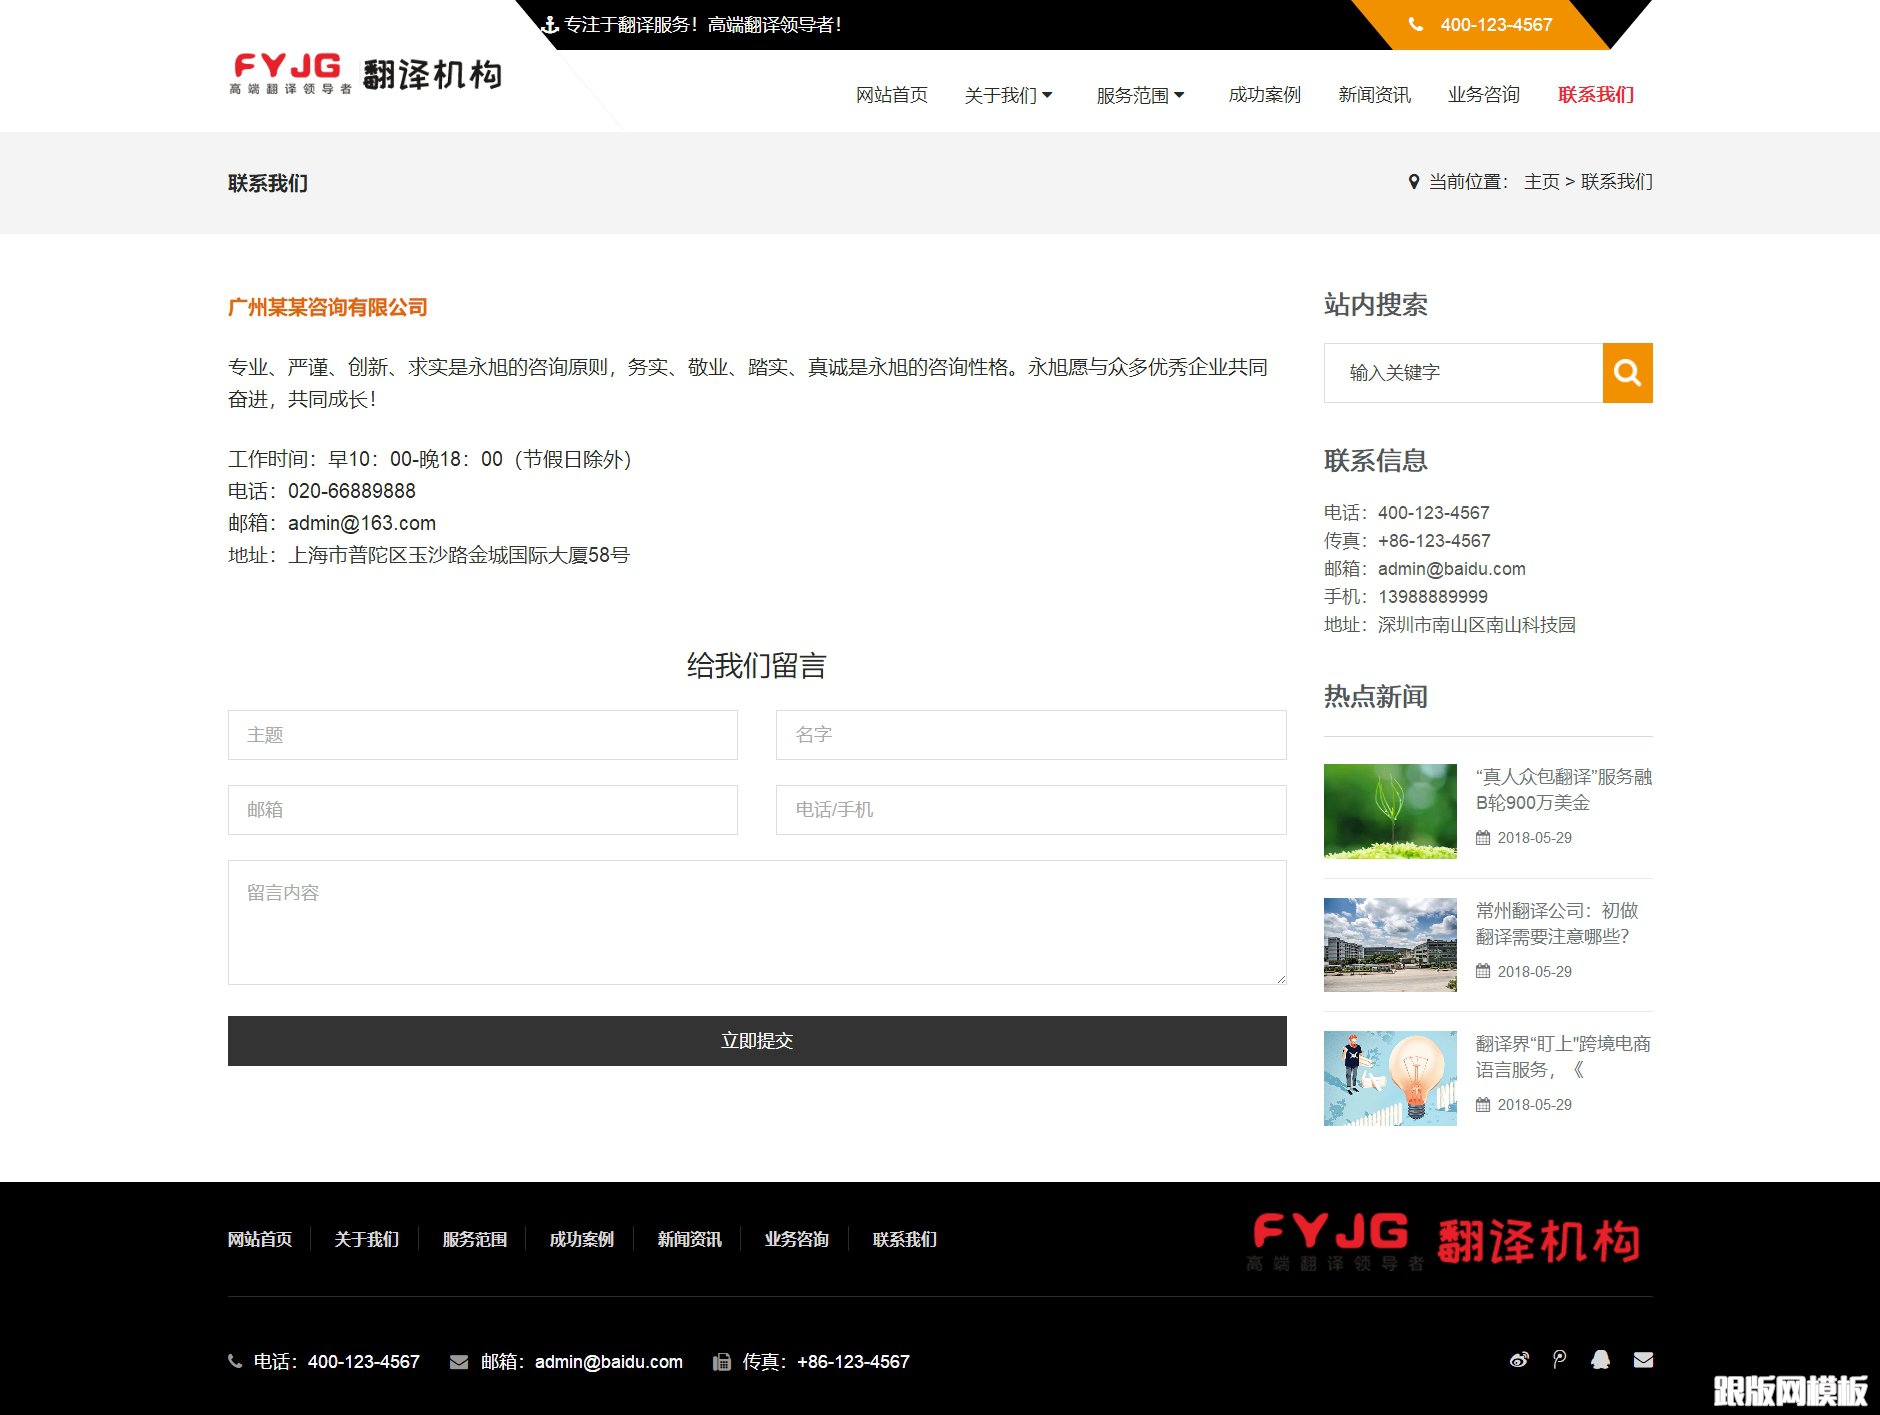
Task: Click the mail icon beside admin@baidu.com in footer
Action: tap(459, 1361)
